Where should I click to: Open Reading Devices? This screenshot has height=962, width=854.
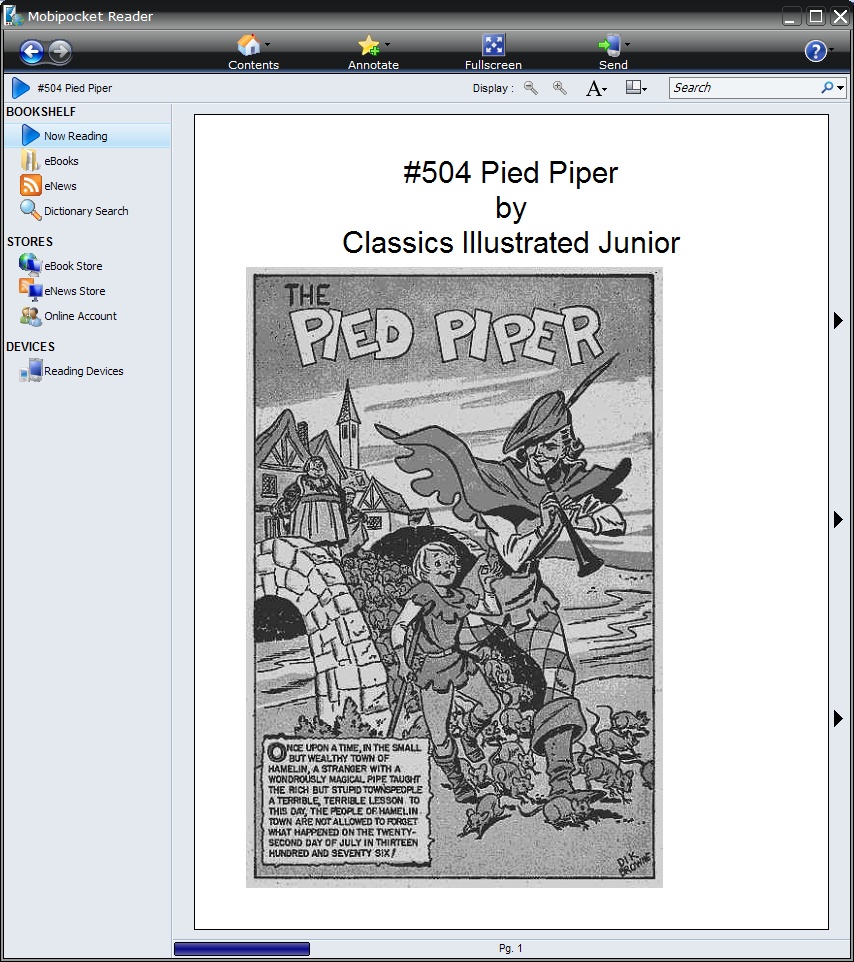pyautogui.click(x=83, y=371)
